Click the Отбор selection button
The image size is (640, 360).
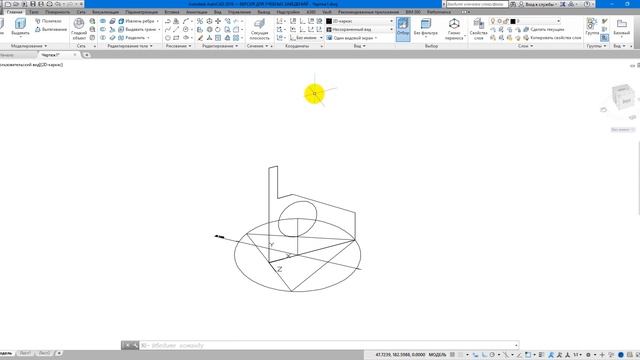click(x=403, y=29)
